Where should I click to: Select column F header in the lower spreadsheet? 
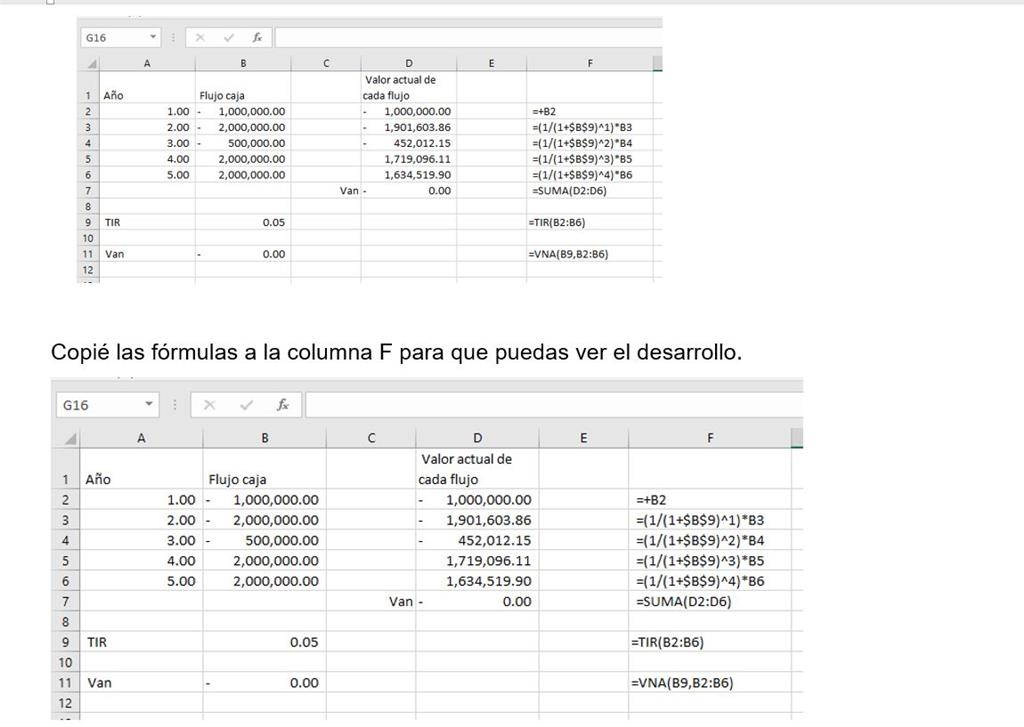[710, 438]
